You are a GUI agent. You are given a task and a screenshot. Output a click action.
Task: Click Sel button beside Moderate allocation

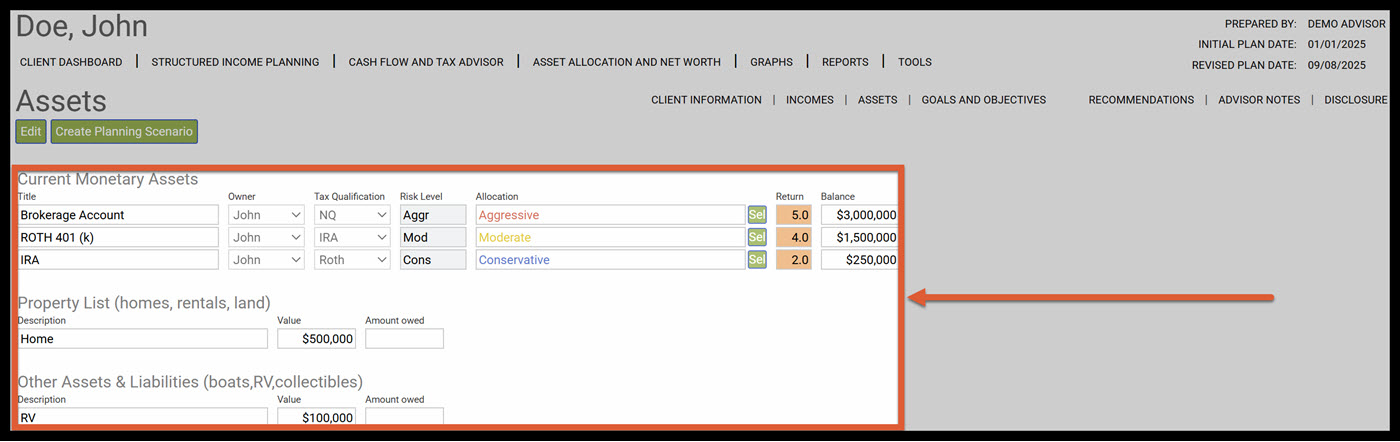tap(757, 237)
